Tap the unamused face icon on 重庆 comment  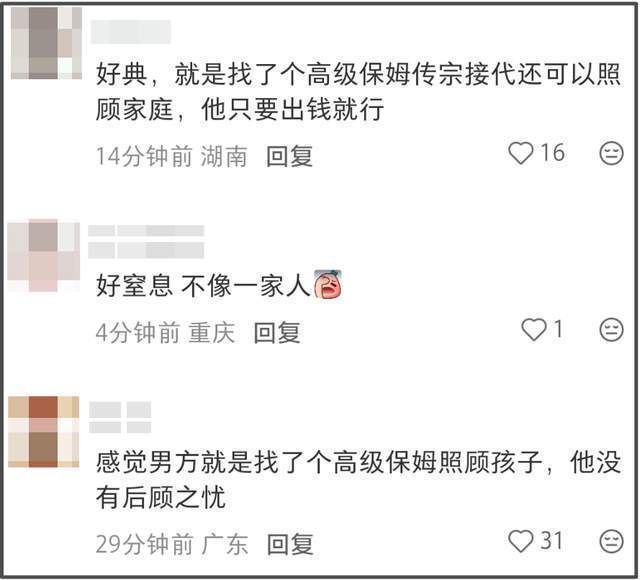(611, 329)
